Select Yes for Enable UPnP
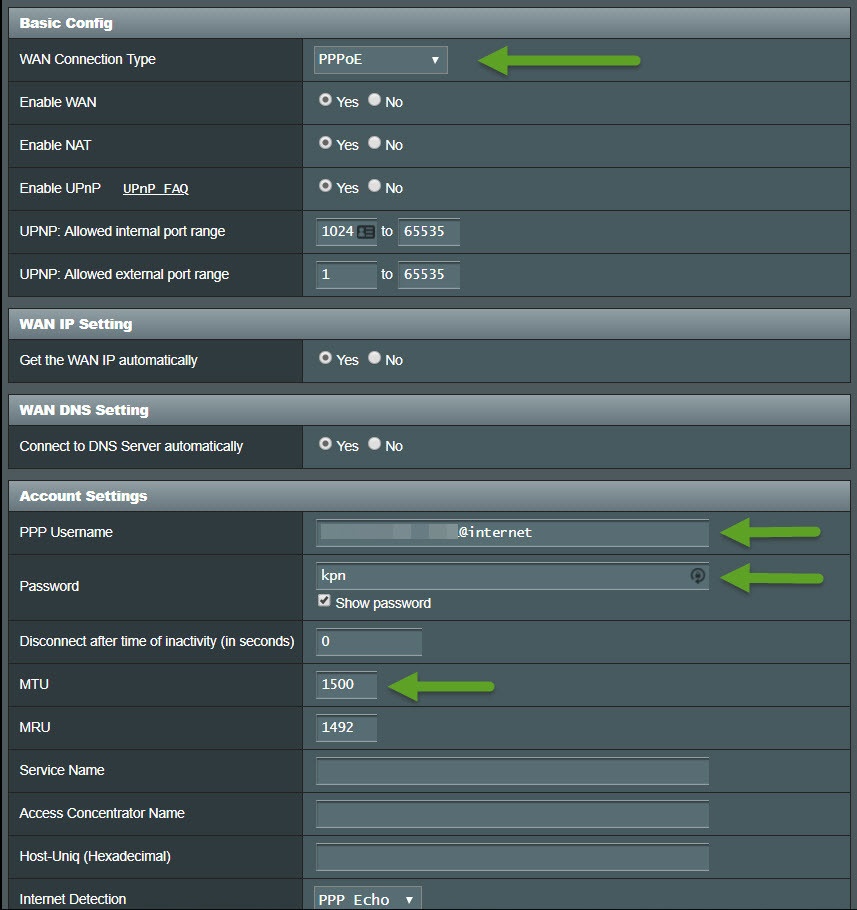The height and width of the screenshot is (910, 857). pyautogui.click(x=325, y=187)
